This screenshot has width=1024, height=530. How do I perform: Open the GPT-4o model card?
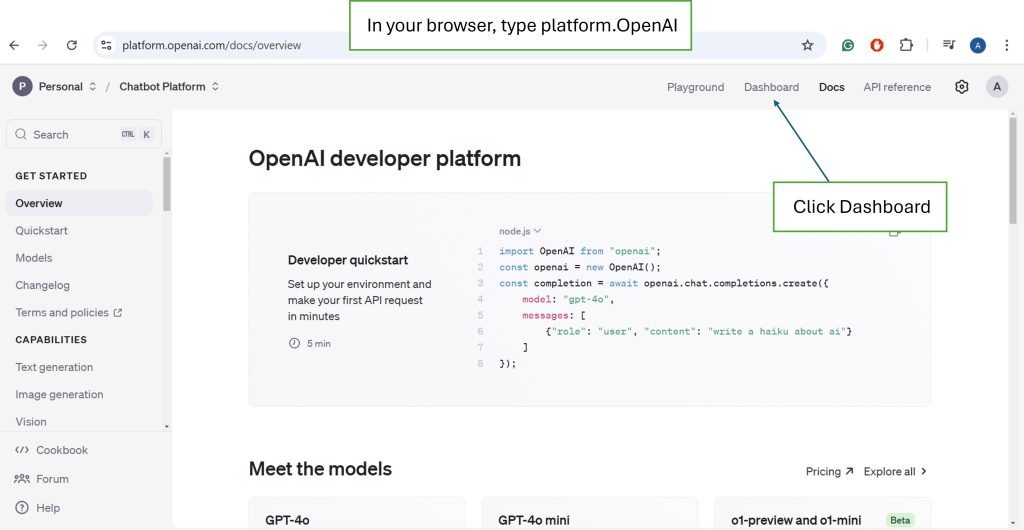[x=357, y=514]
